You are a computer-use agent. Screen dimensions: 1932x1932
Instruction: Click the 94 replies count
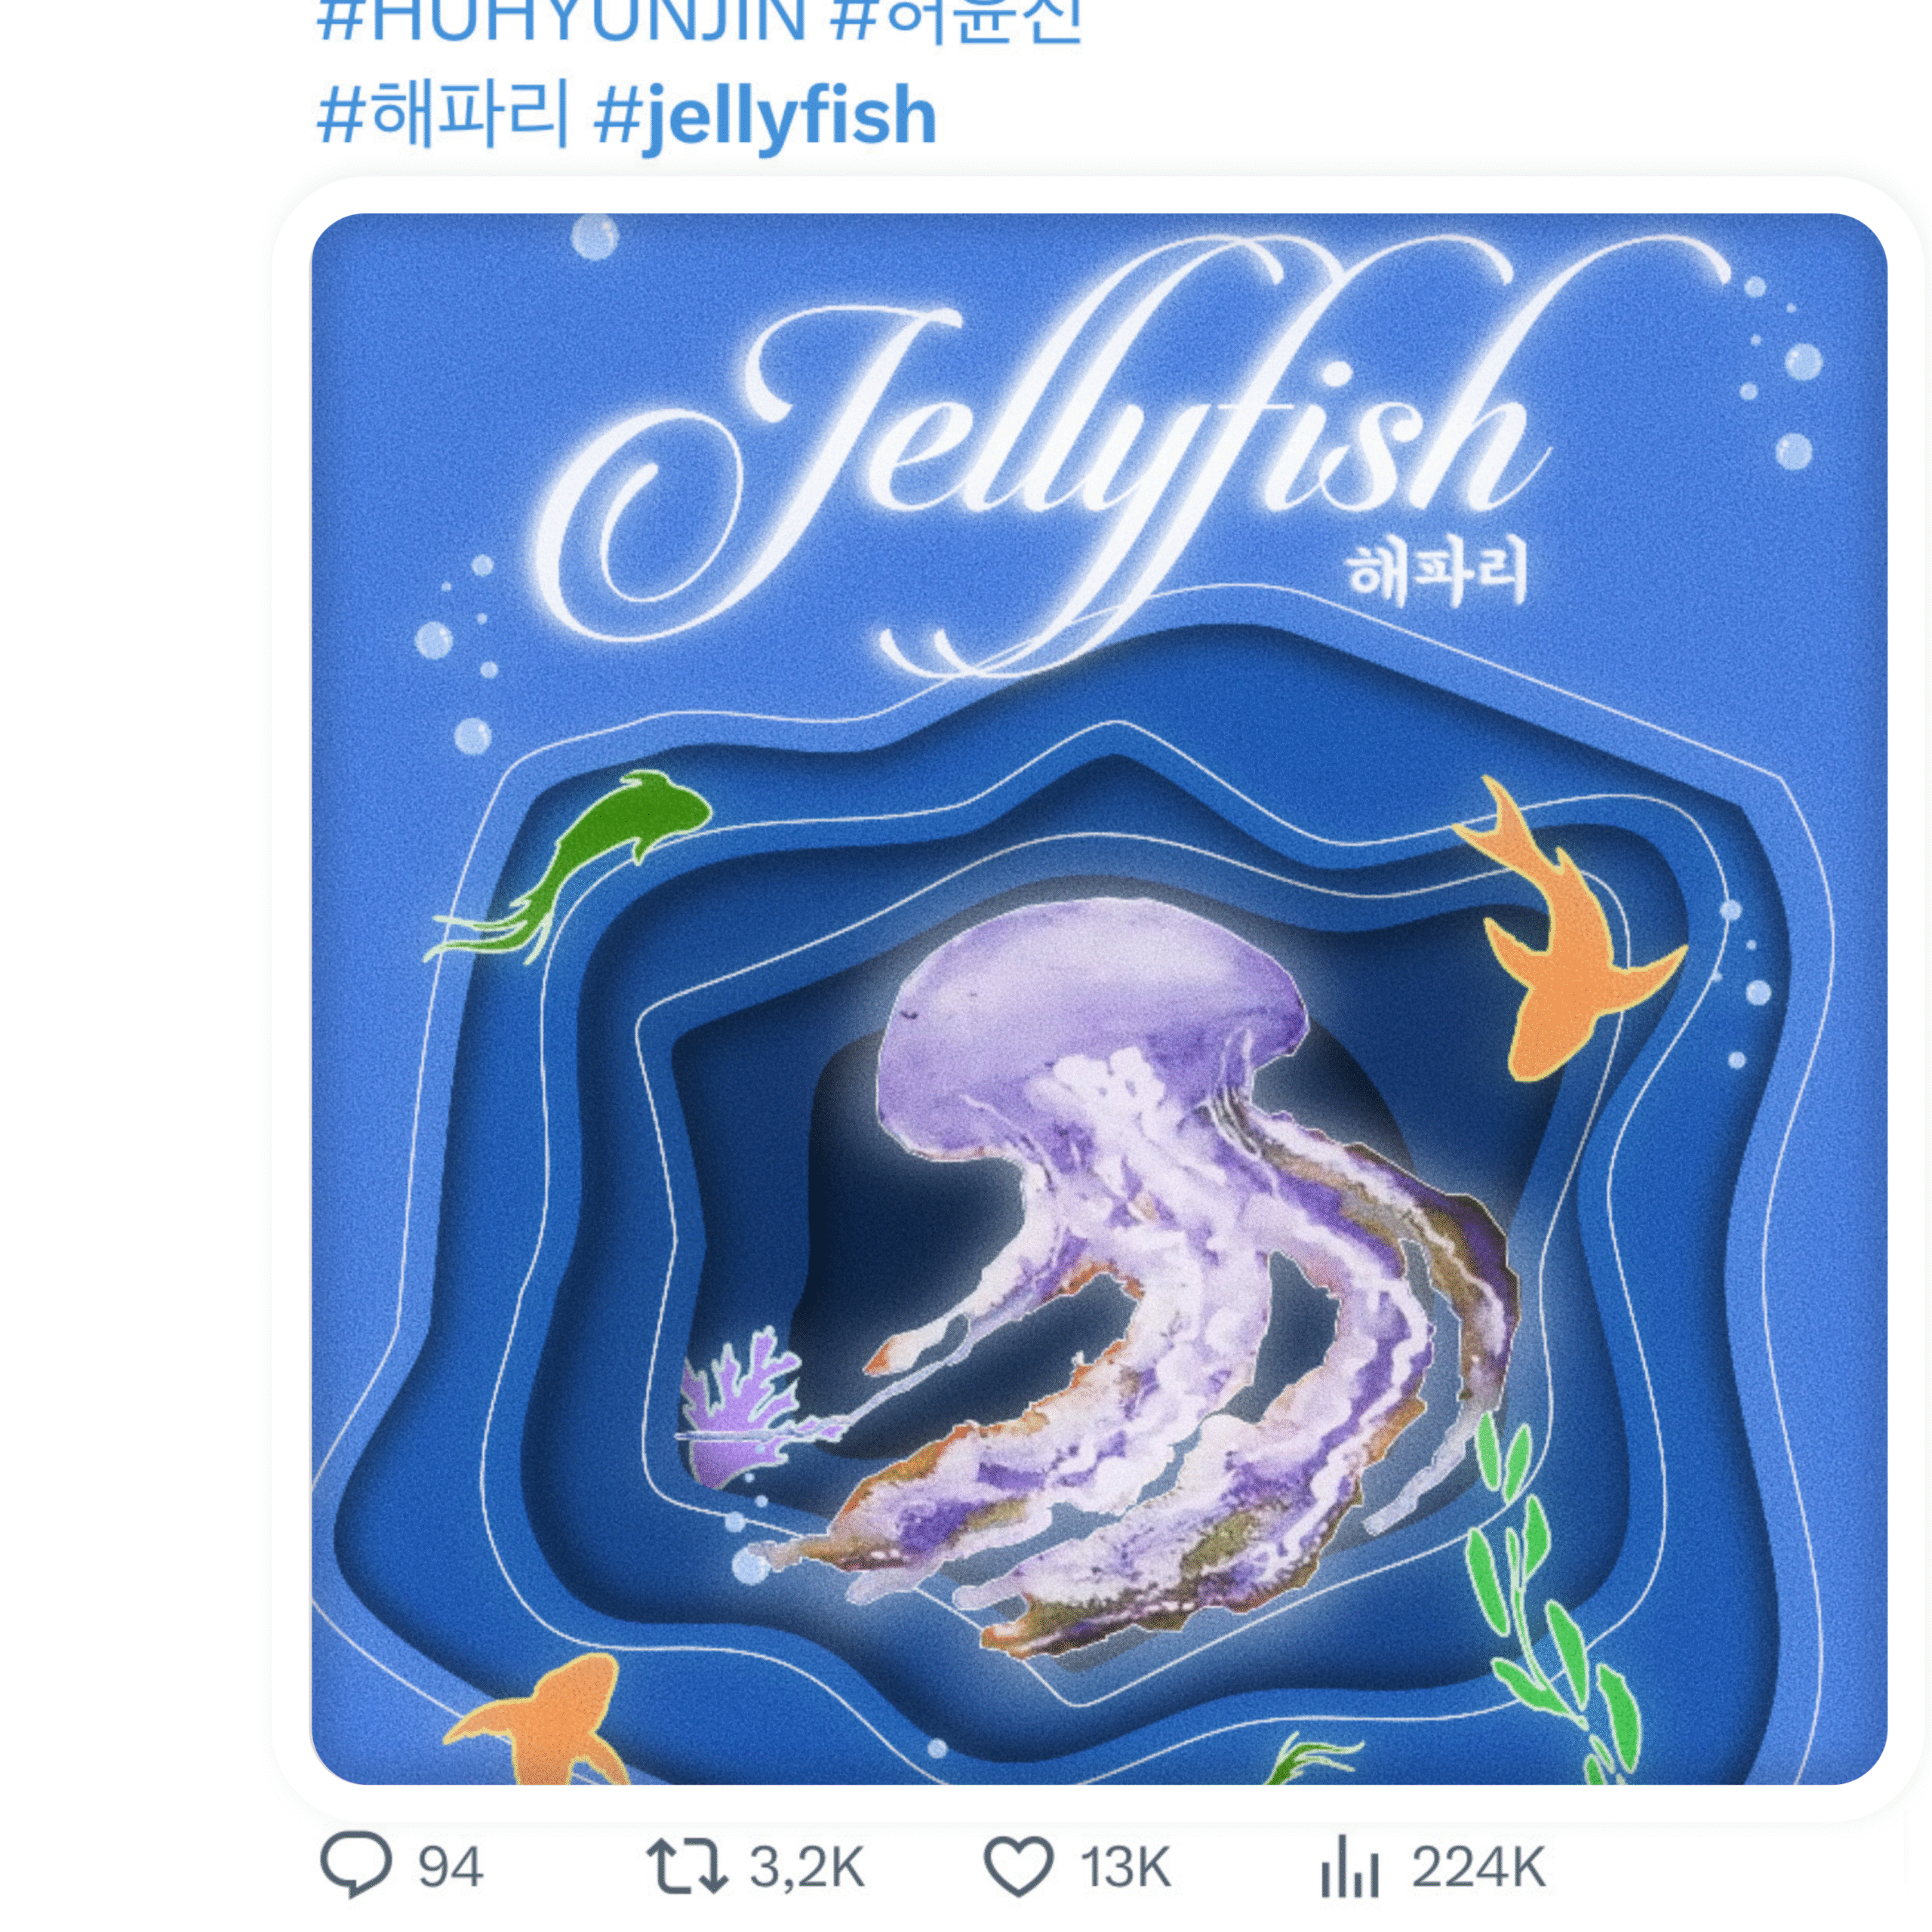450,1867
